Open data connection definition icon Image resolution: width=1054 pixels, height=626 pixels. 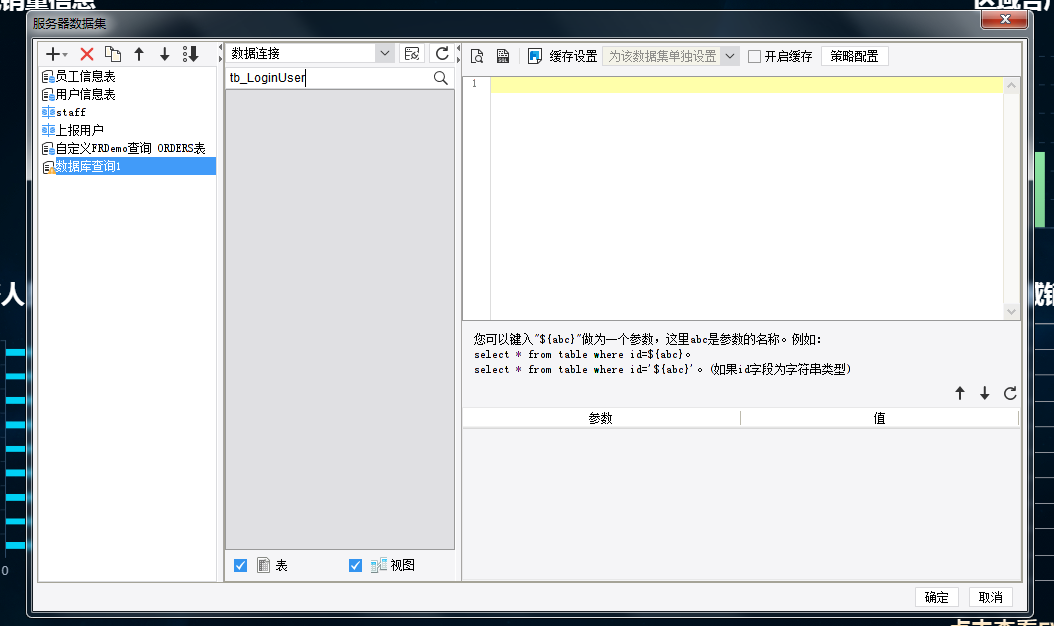coord(412,54)
